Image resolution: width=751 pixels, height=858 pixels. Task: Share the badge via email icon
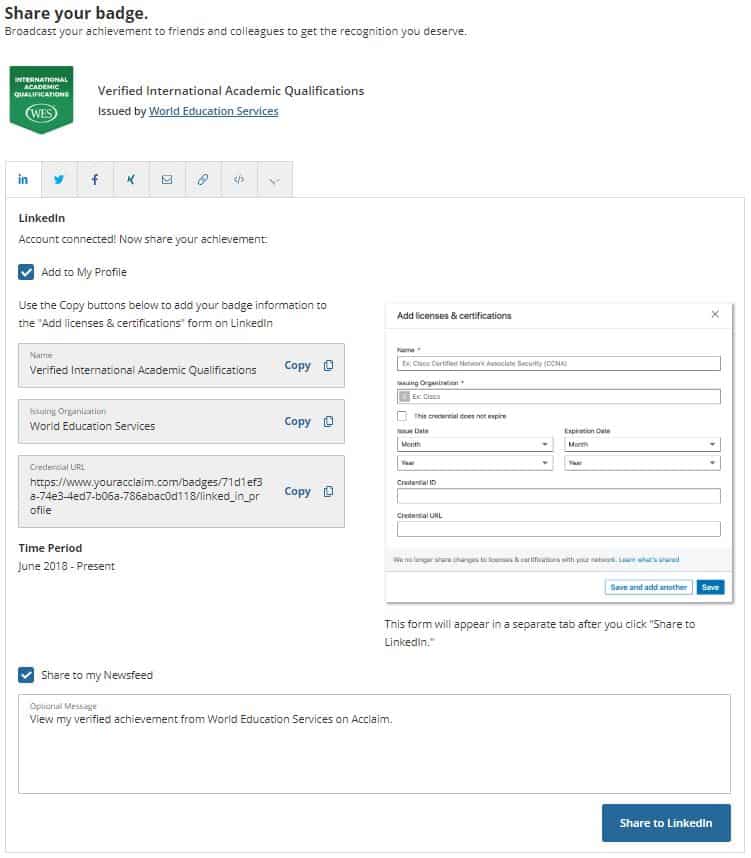(167, 179)
